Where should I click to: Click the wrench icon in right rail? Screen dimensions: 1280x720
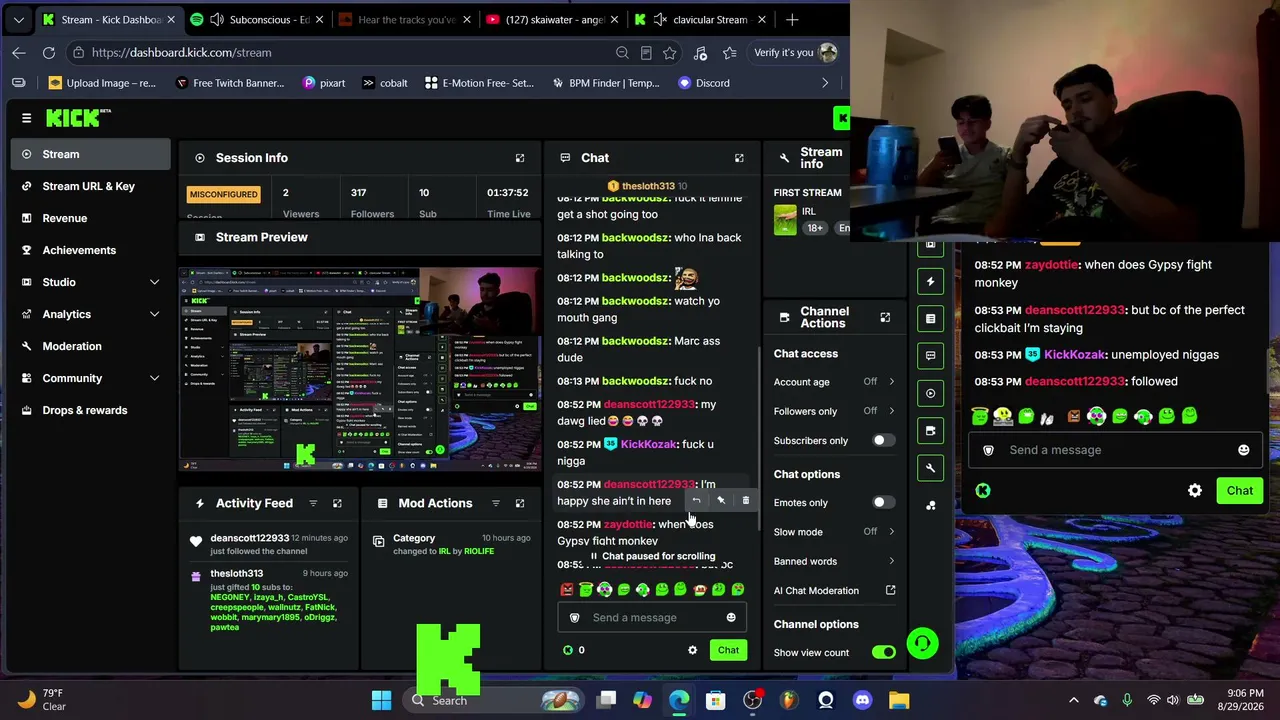(931, 468)
